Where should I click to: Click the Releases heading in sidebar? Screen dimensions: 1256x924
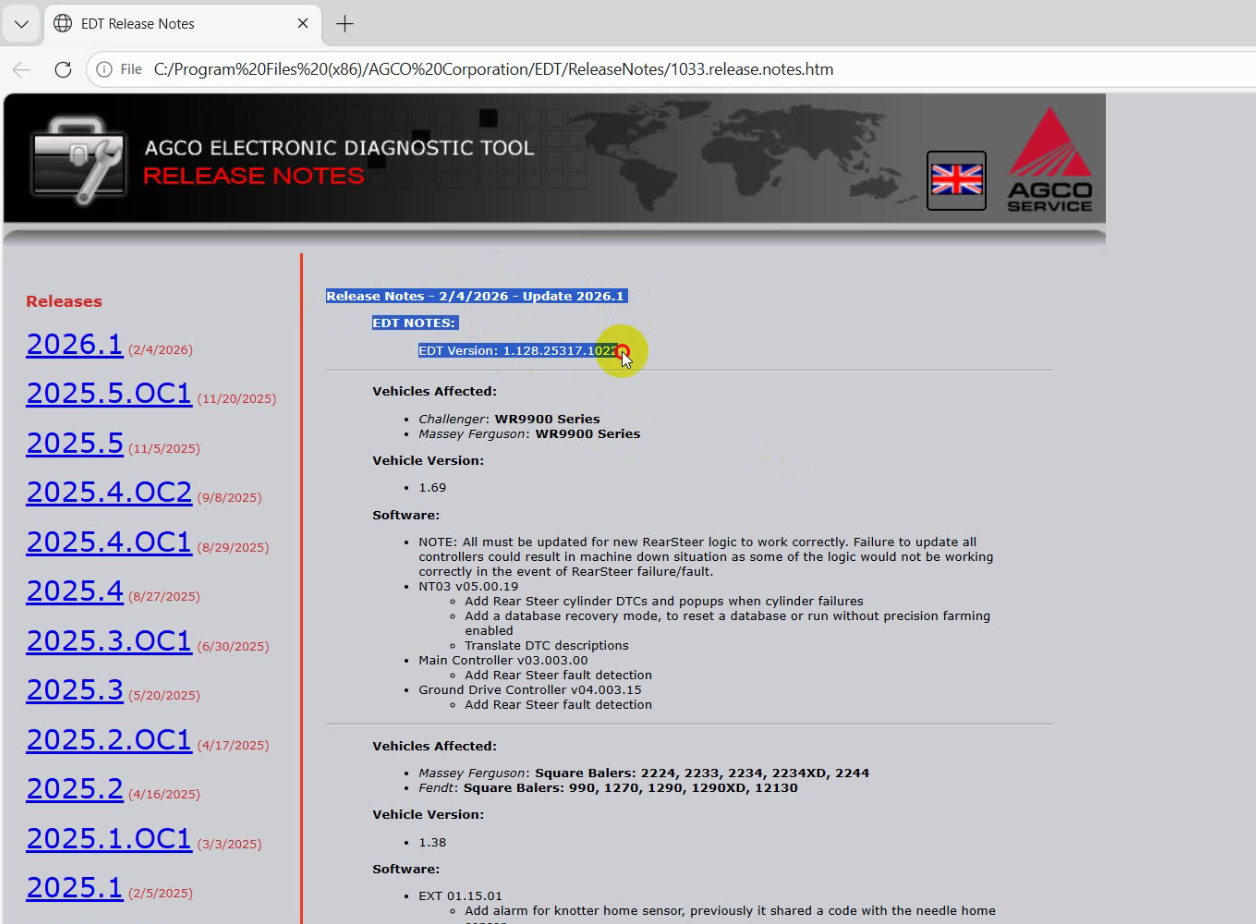pyautogui.click(x=63, y=301)
